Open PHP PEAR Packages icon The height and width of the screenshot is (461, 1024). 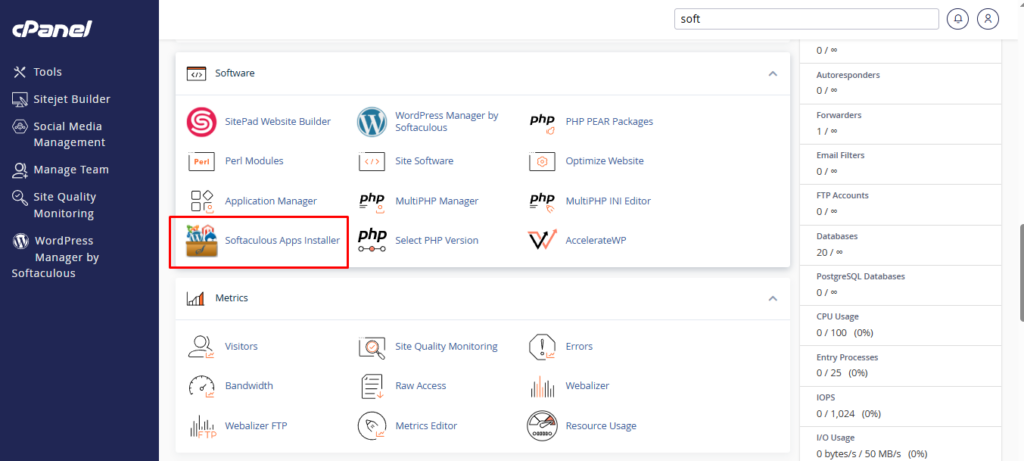542,122
